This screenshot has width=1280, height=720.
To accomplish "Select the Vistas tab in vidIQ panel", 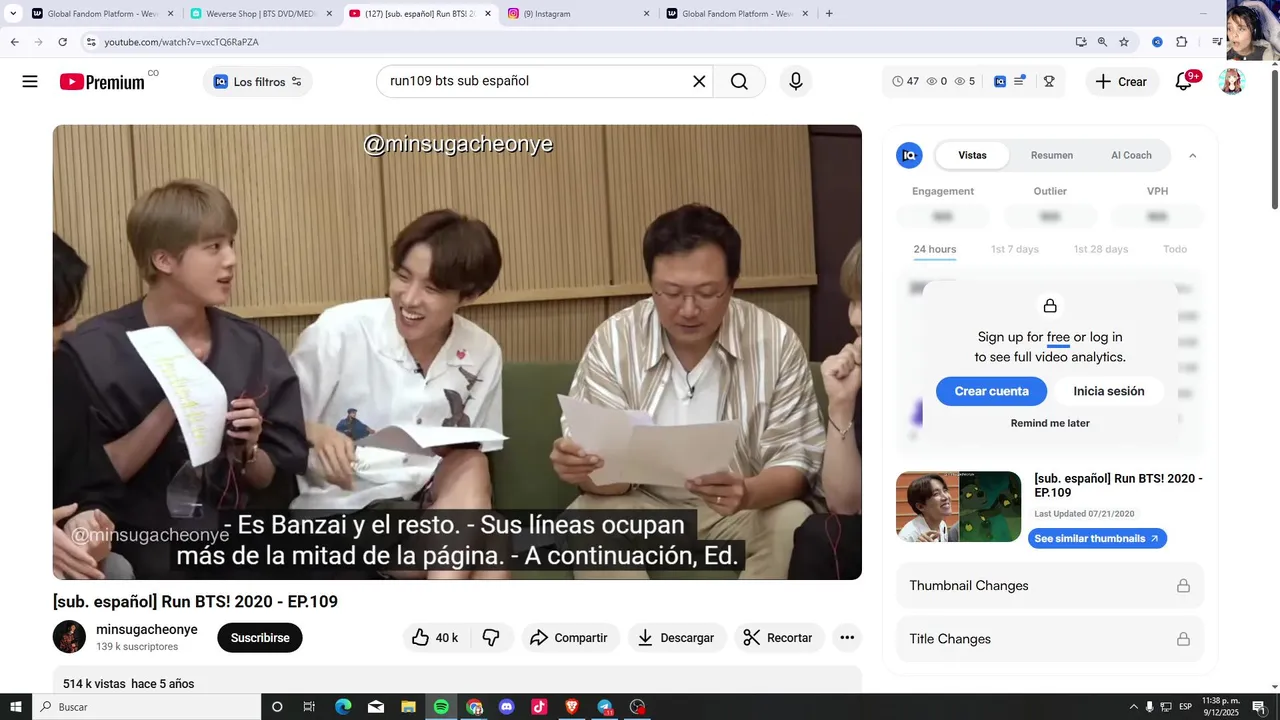I will (x=972, y=155).
